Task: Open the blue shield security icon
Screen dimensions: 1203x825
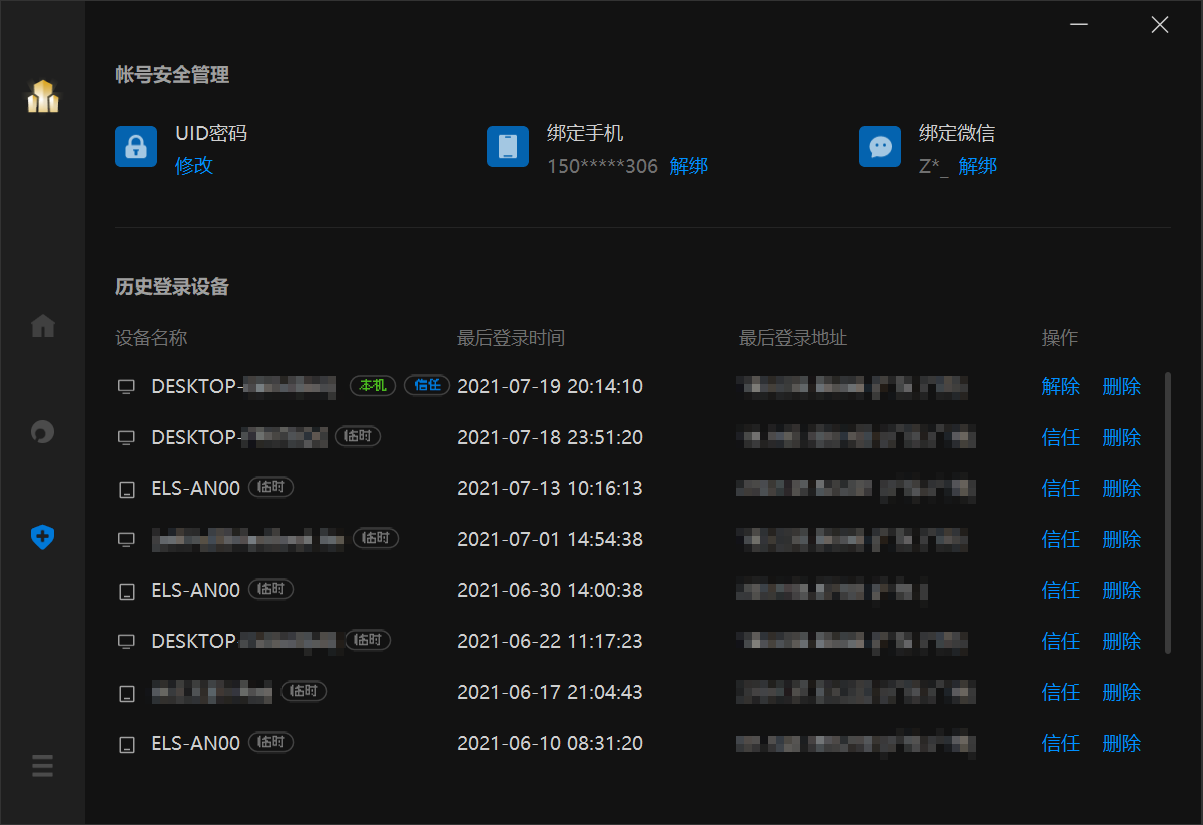Action: click(42, 537)
